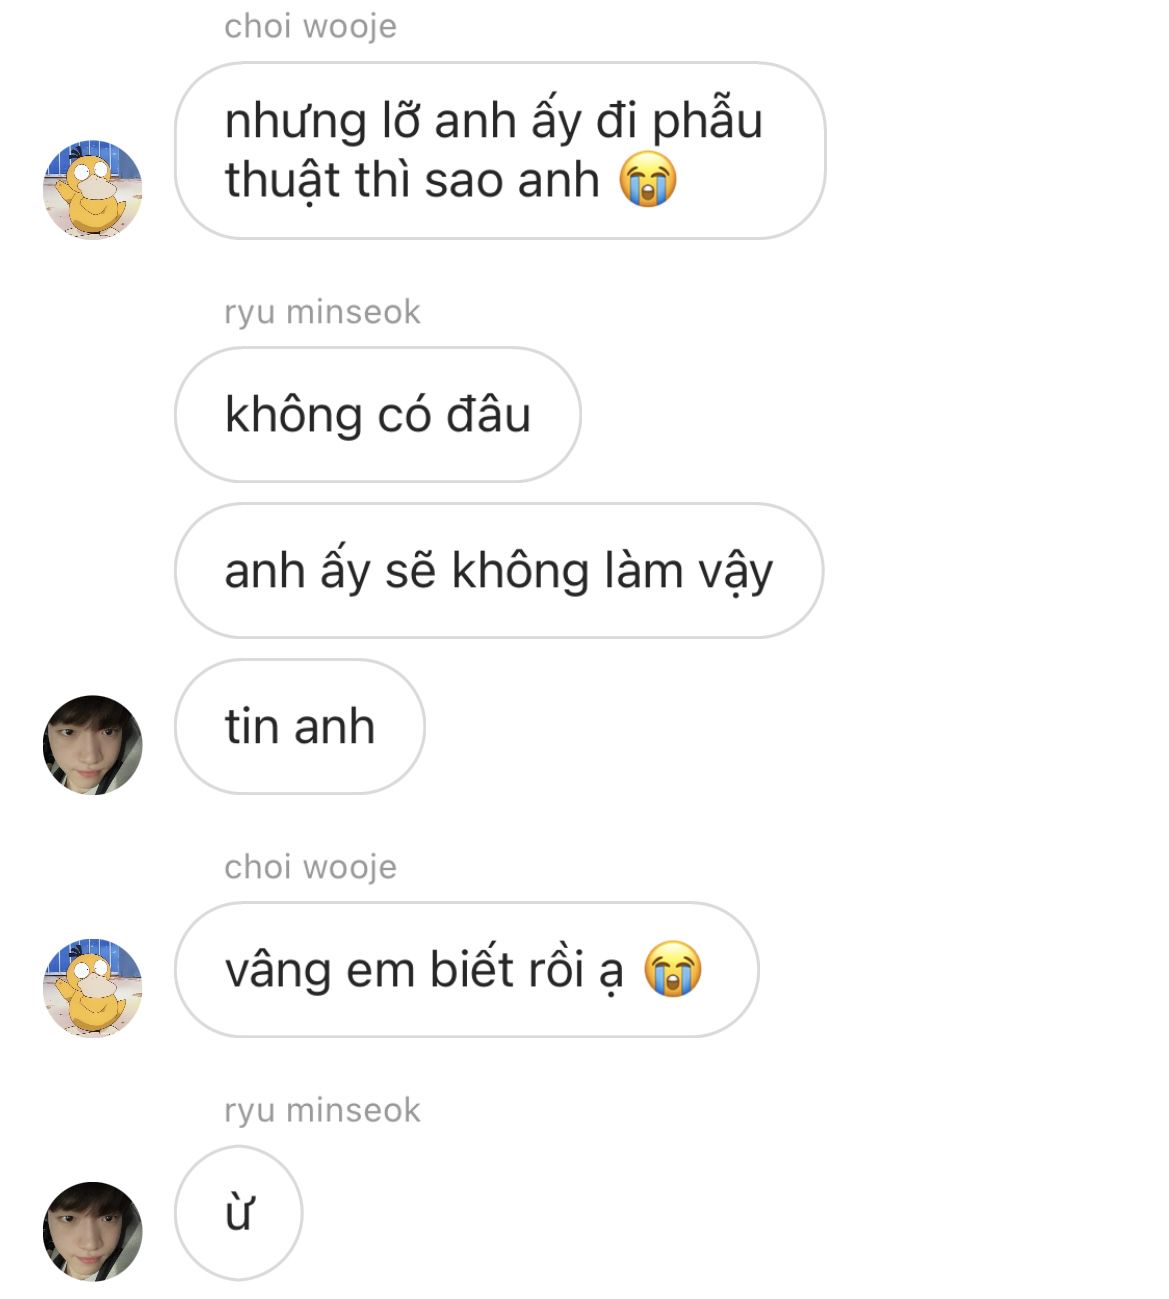The height and width of the screenshot is (1299, 1169).
Task: Select the word 'phẫu' in the first message
Action: coord(707,122)
